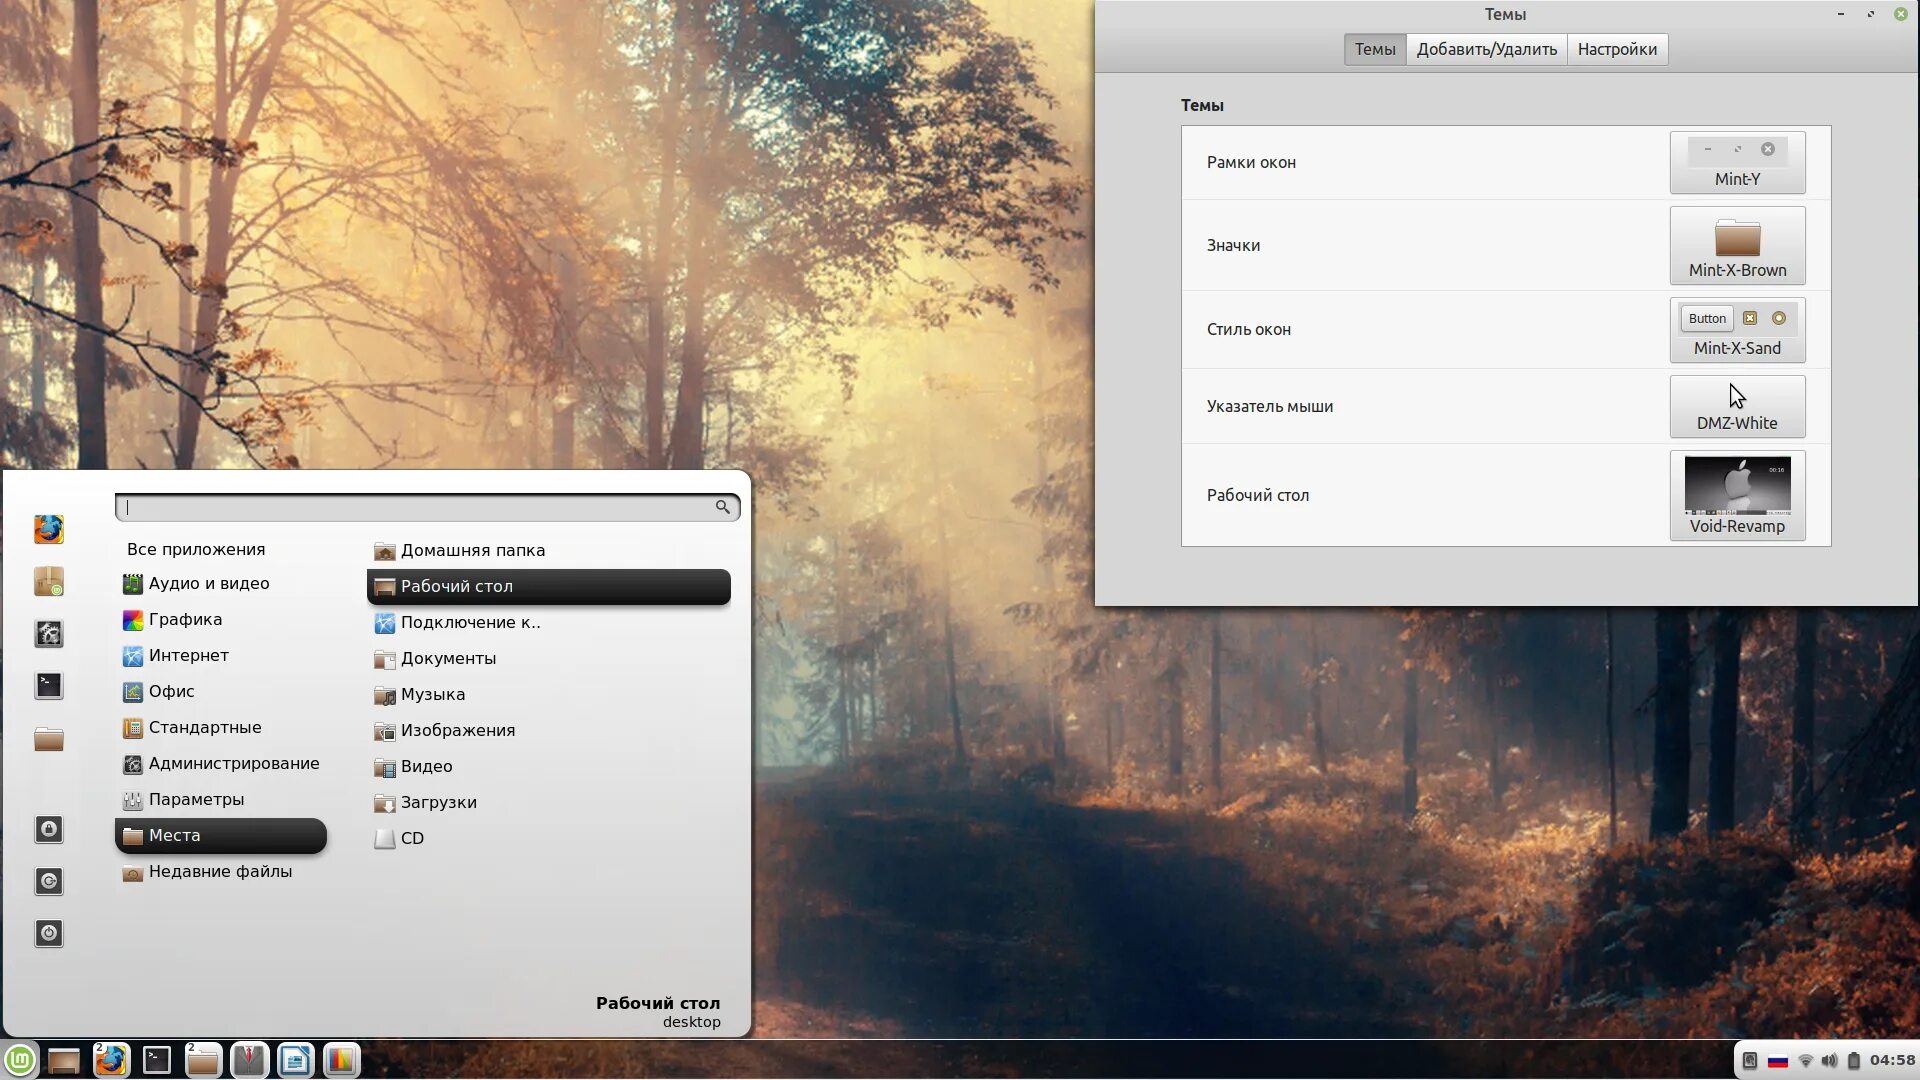Open the Russian flag keyboard layout indicator
The width and height of the screenshot is (1920, 1080).
tap(1778, 1061)
